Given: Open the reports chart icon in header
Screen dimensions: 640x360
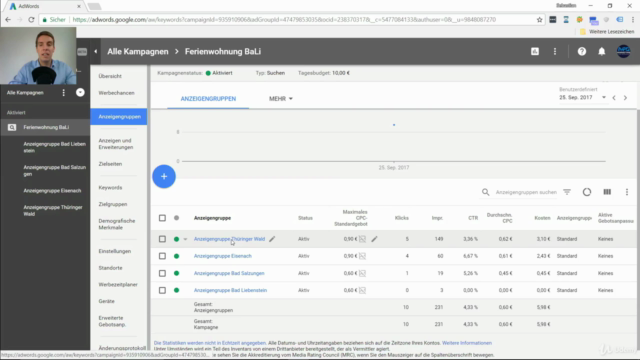Looking at the screenshot, I should click(535, 51).
